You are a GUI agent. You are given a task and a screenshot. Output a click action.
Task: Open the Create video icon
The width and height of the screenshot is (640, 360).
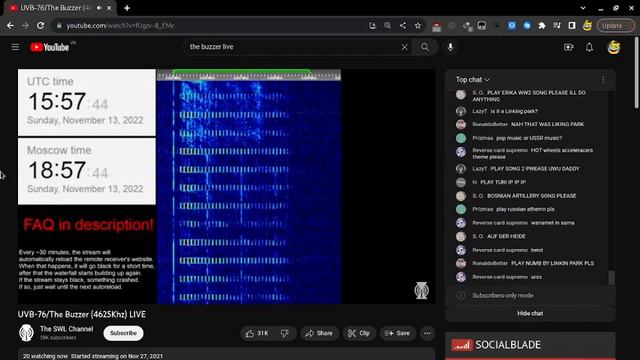click(569, 47)
